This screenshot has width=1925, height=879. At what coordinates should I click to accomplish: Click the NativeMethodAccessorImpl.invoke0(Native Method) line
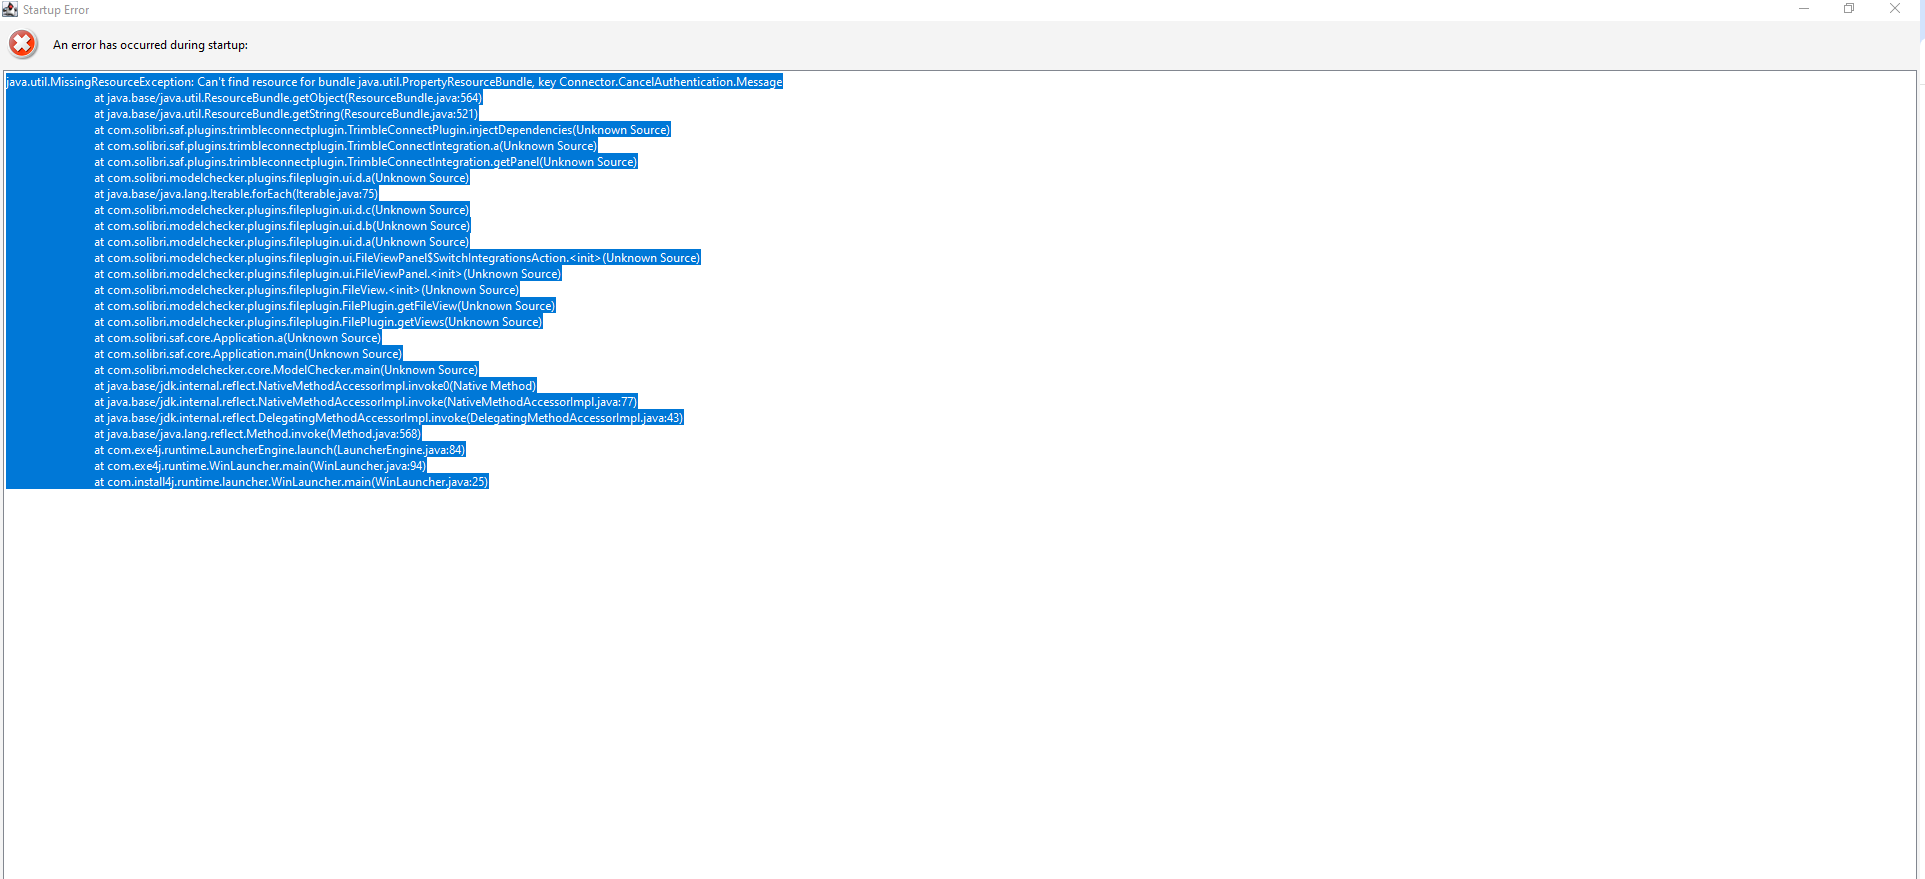pyautogui.click(x=315, y=386)
